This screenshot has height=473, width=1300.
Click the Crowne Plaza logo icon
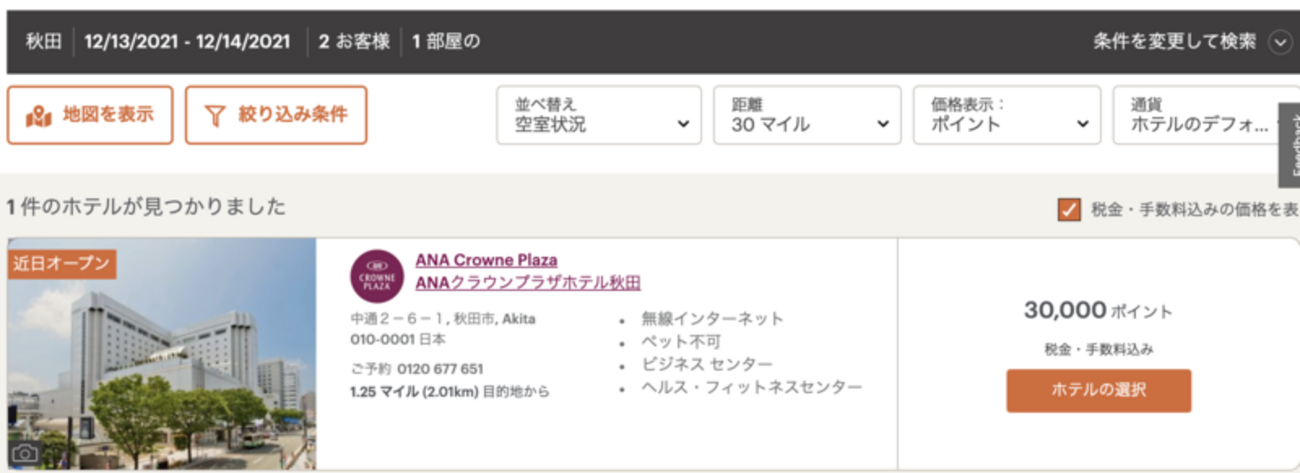[377, 276]
